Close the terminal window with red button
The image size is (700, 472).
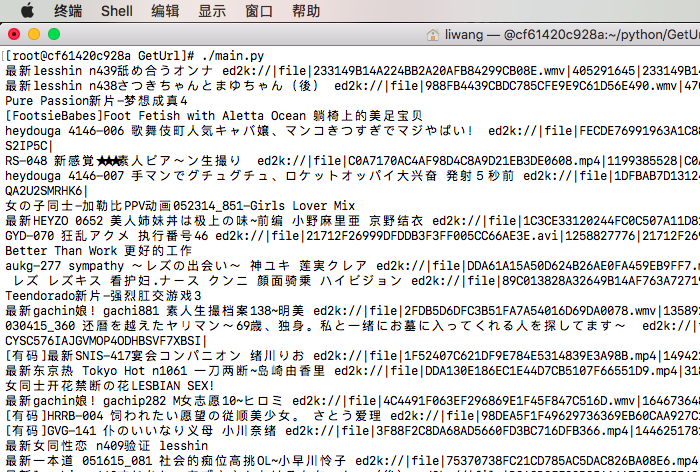(14, 34)
